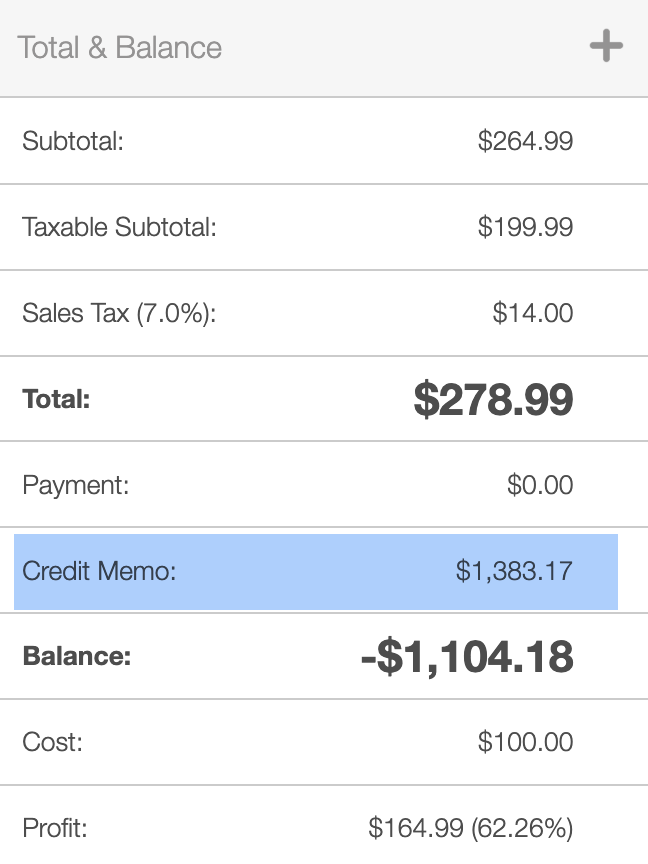Click the Cost label
This screenshot has height=864, width=648.
[x=52, y=742]
